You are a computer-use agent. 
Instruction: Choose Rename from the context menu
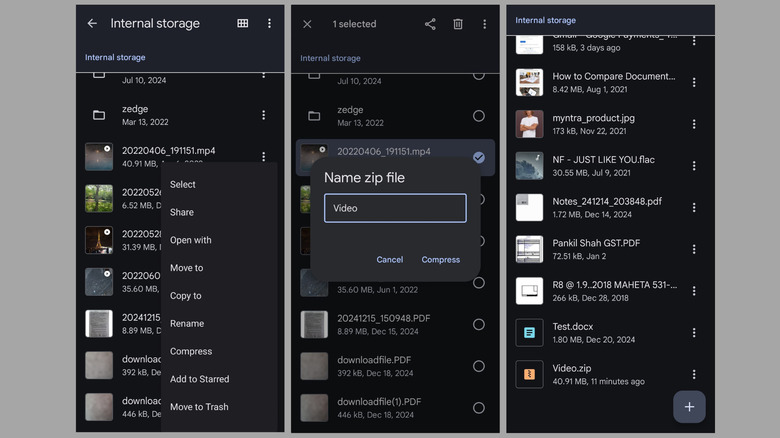click(x=187, y=323)
